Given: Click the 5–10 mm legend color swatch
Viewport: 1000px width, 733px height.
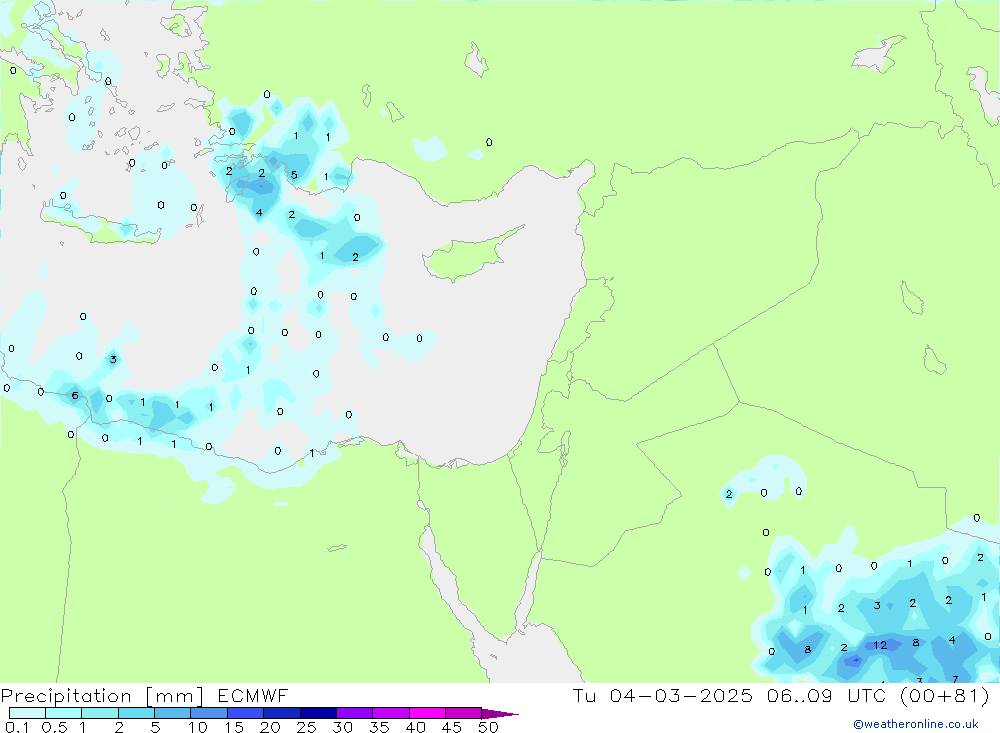Looking at the screenshot, I should (x=173, y=713).
